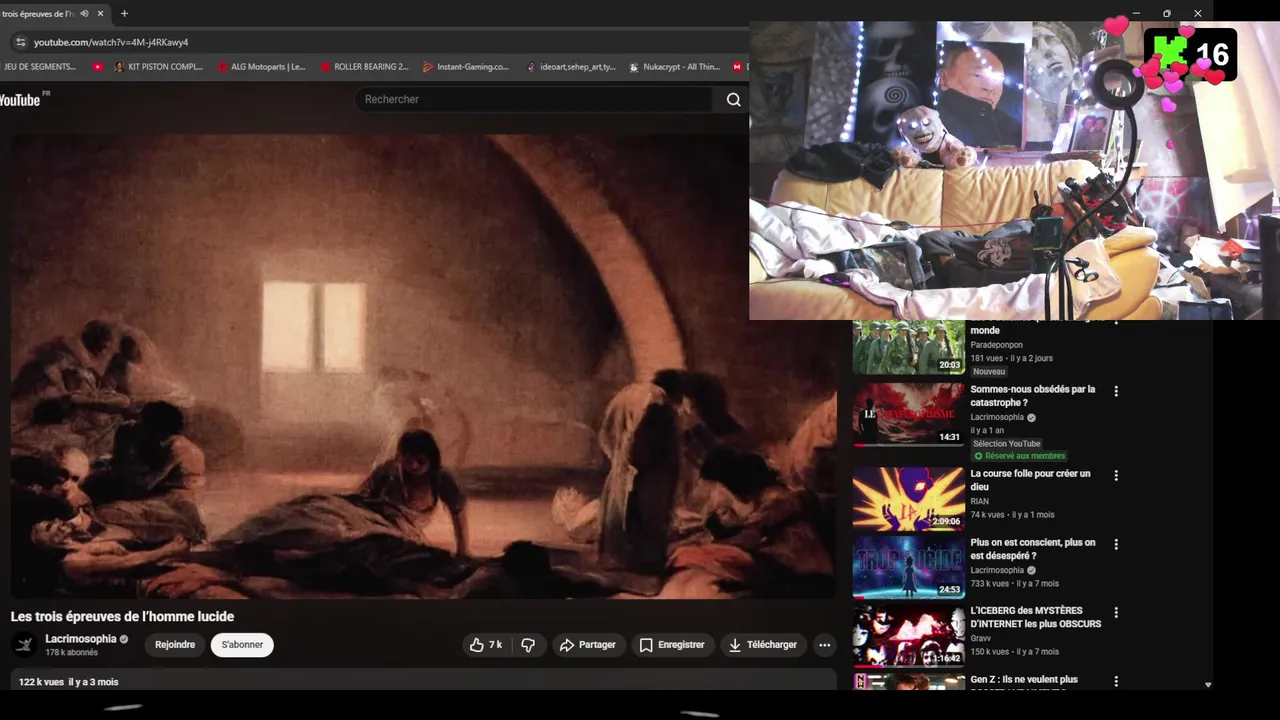Open the ALG Motoparts bookmark
The height and width of the screenshot is (720, 1280).
pos(261,67)
